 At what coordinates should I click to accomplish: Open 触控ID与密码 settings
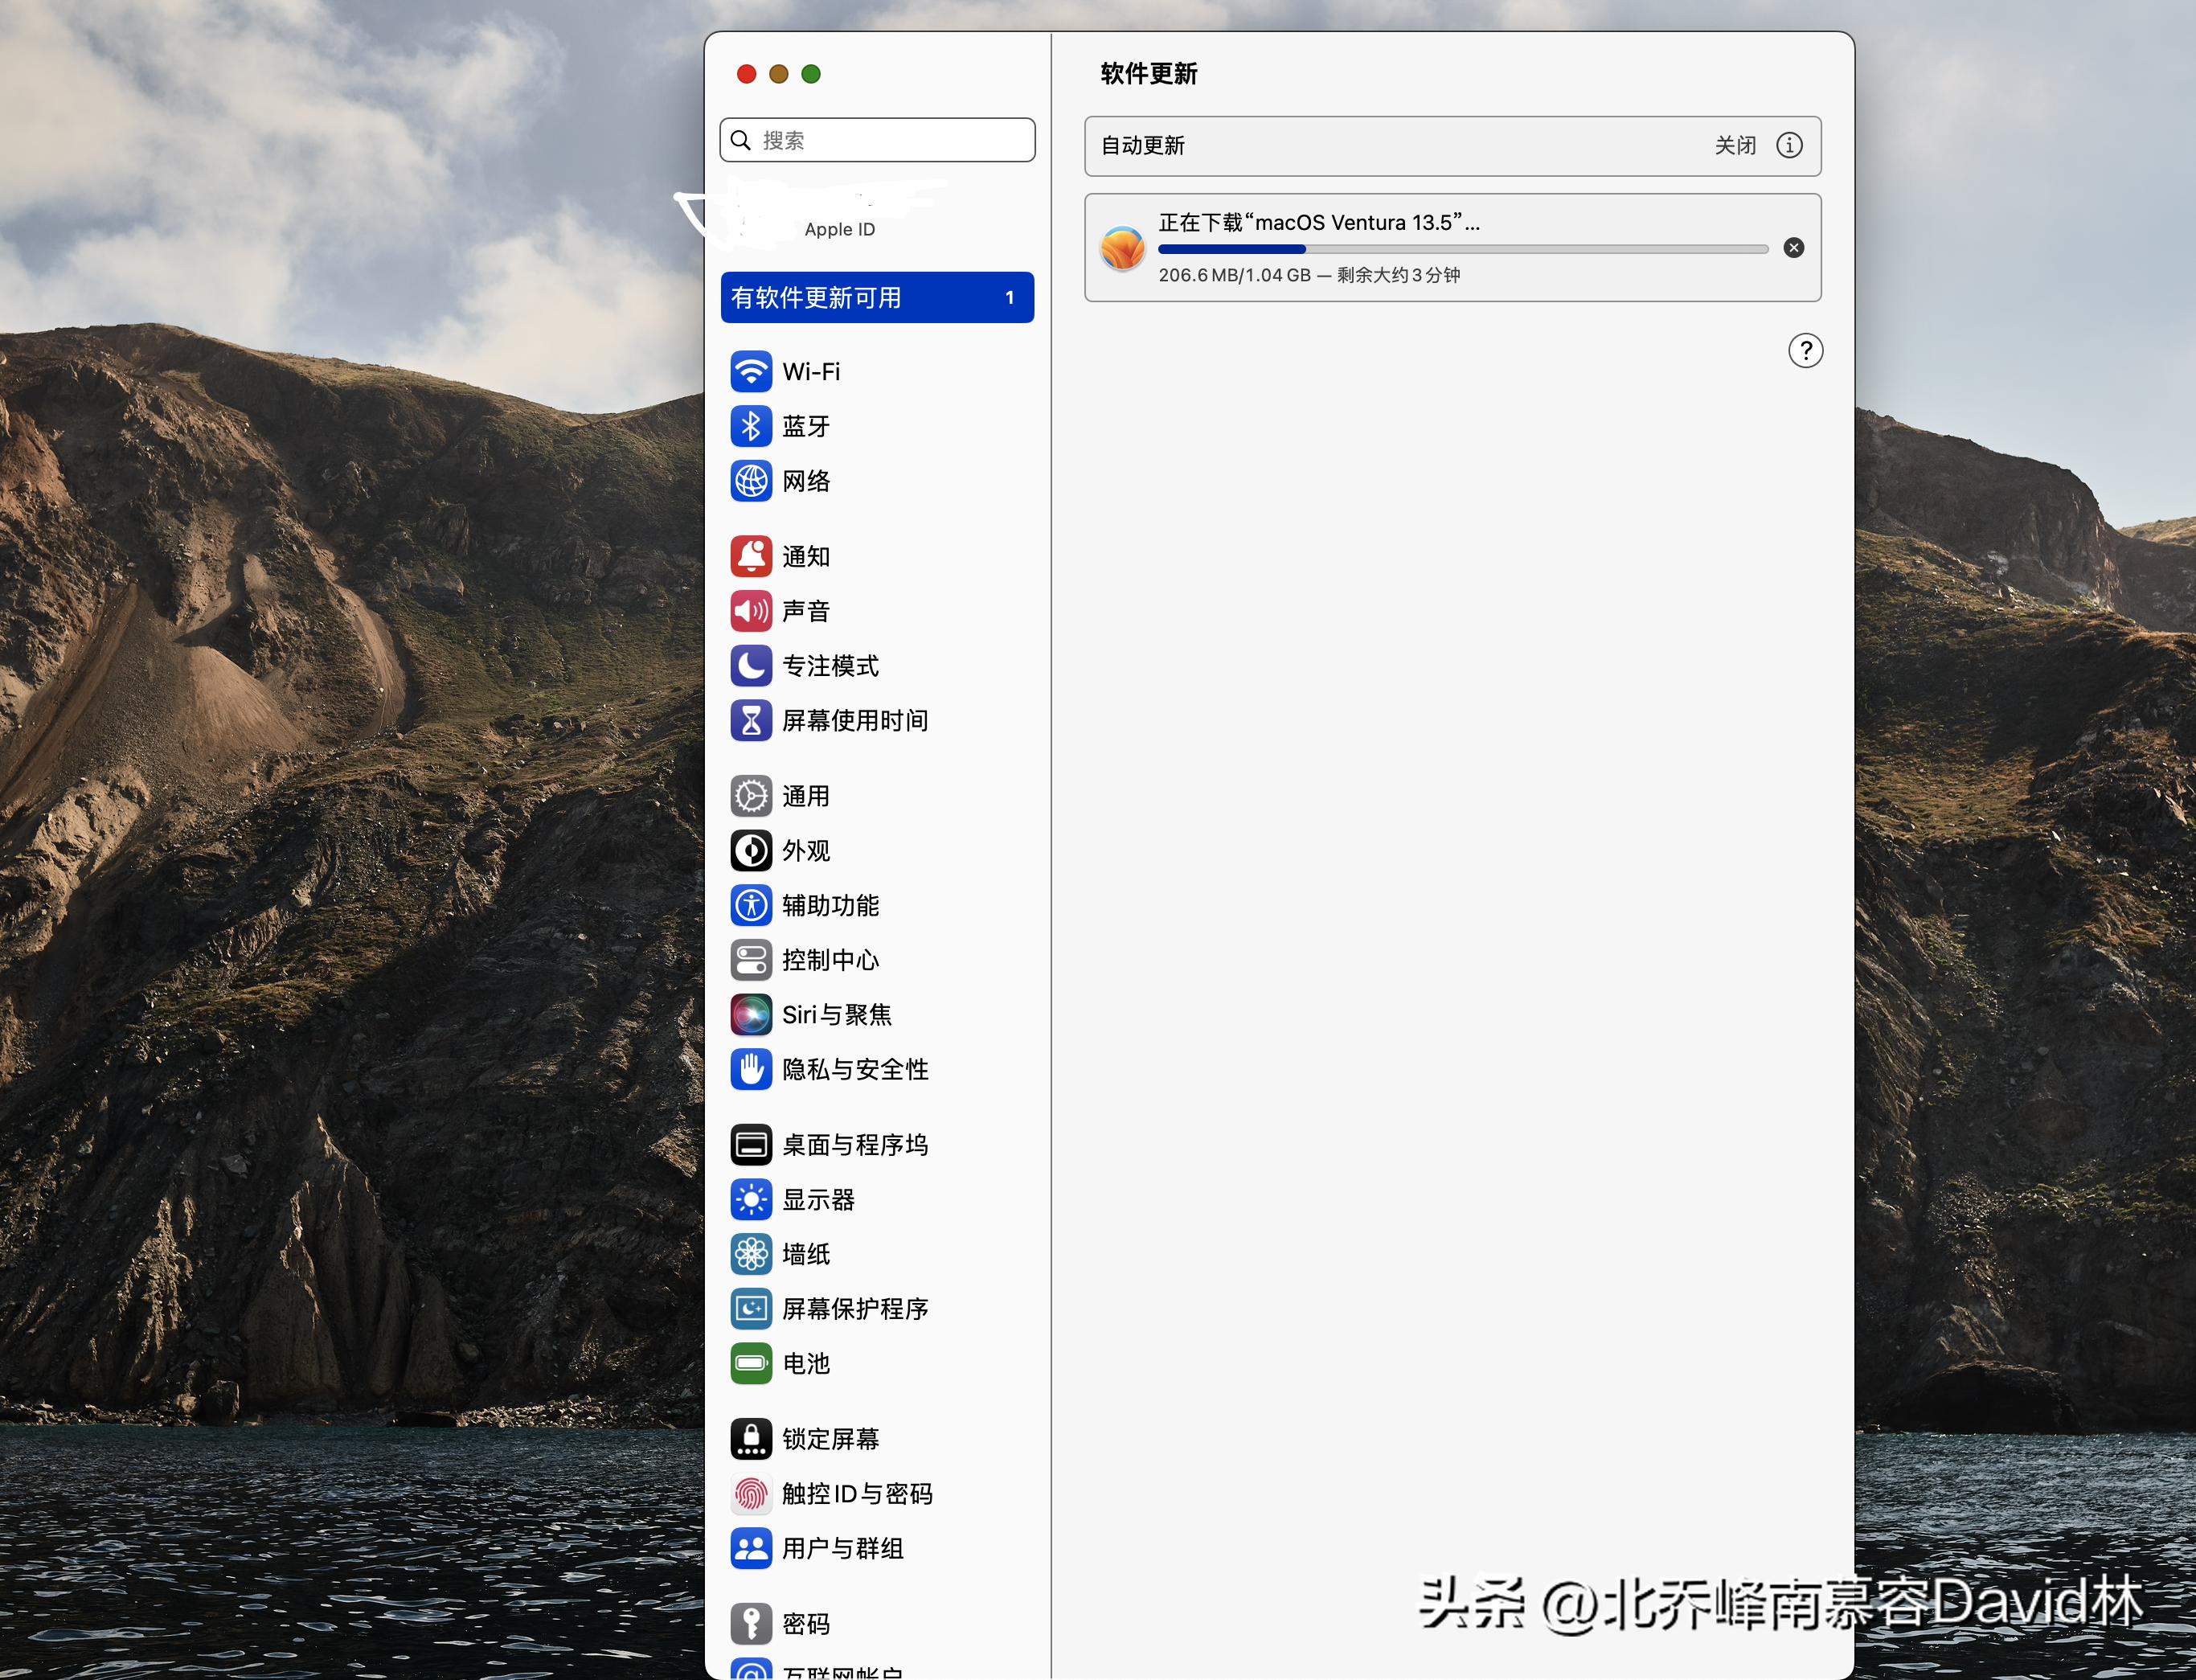pyautogui.click(x=857, y=1494)
